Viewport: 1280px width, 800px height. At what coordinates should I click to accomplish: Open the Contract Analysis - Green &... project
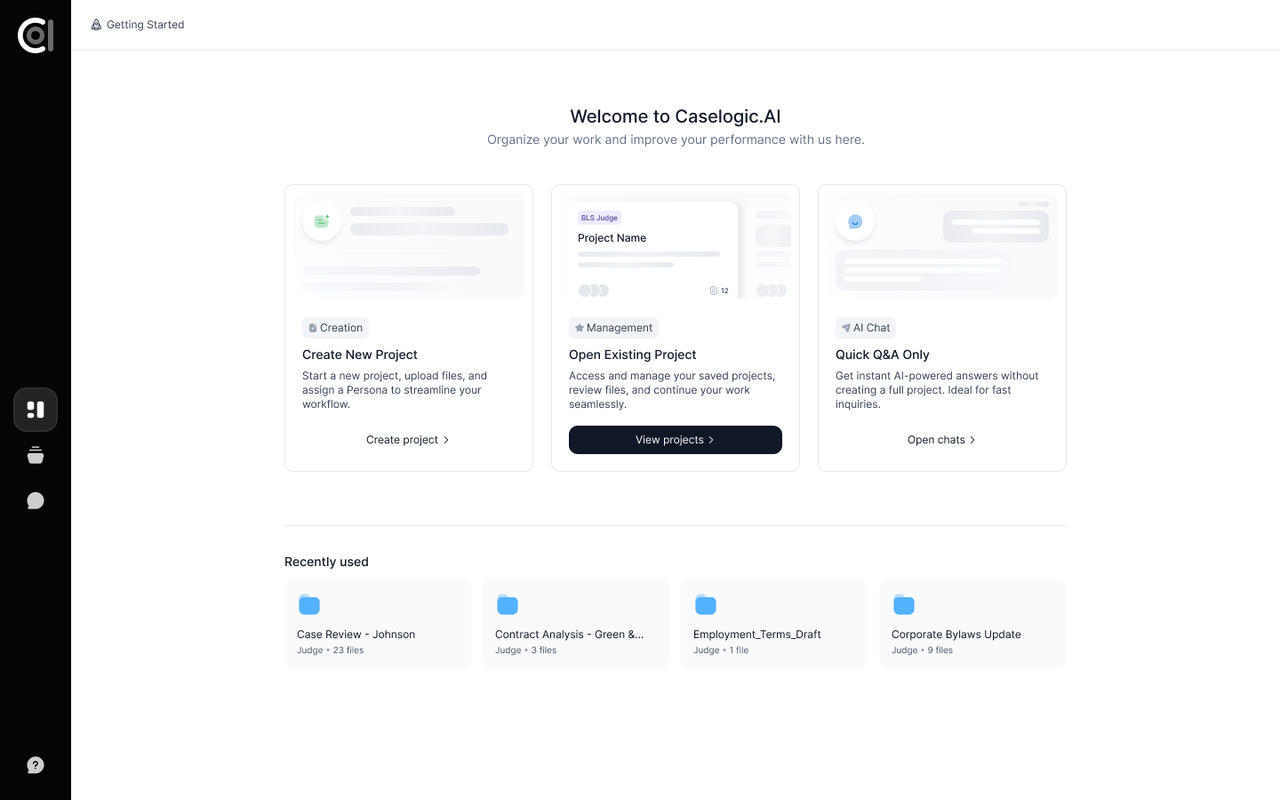[x=576, y=624]
